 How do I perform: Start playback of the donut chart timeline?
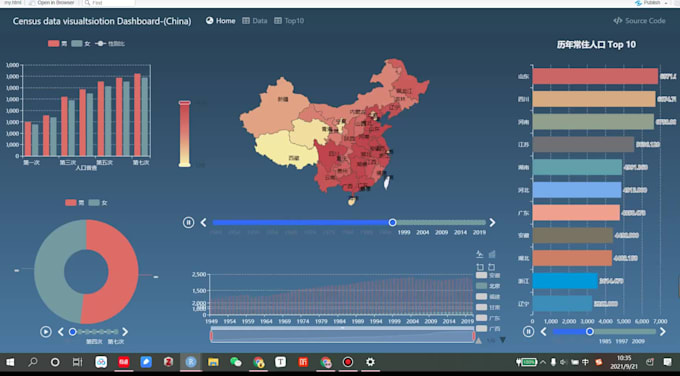tap(46, 332)
